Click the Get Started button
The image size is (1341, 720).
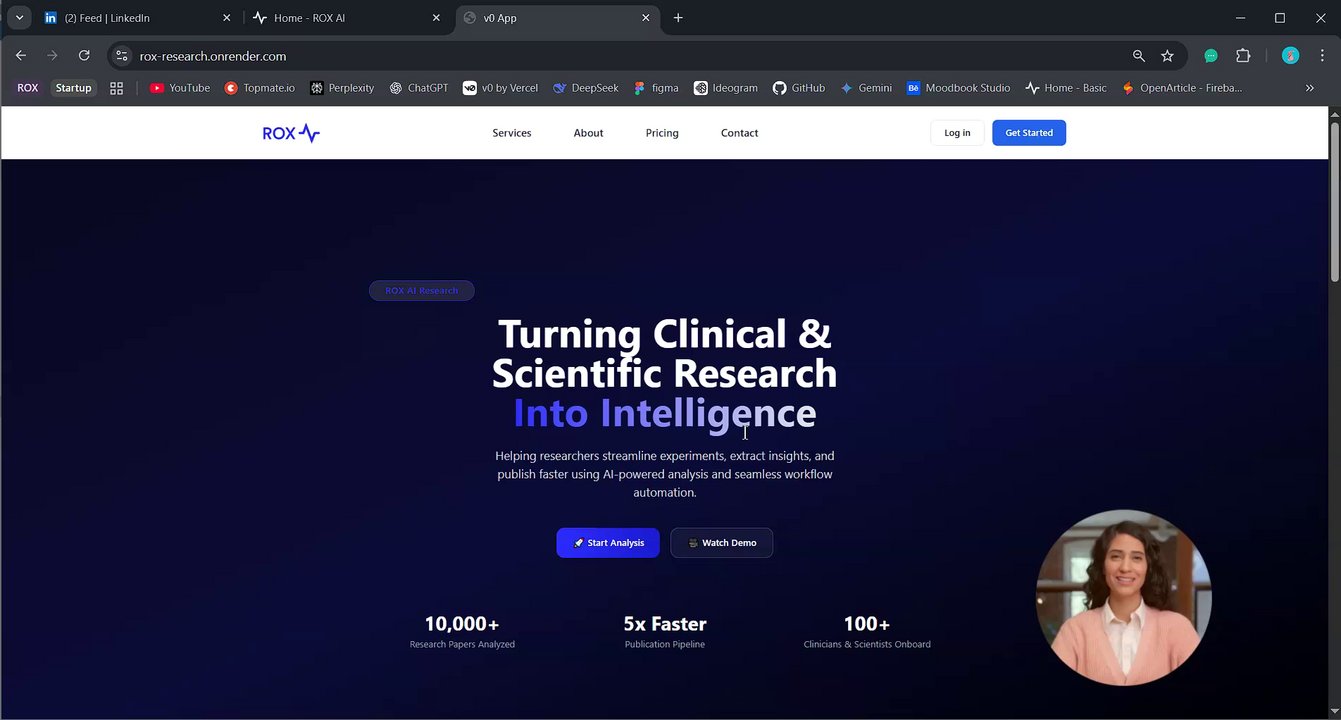[x=1029, y=133]
